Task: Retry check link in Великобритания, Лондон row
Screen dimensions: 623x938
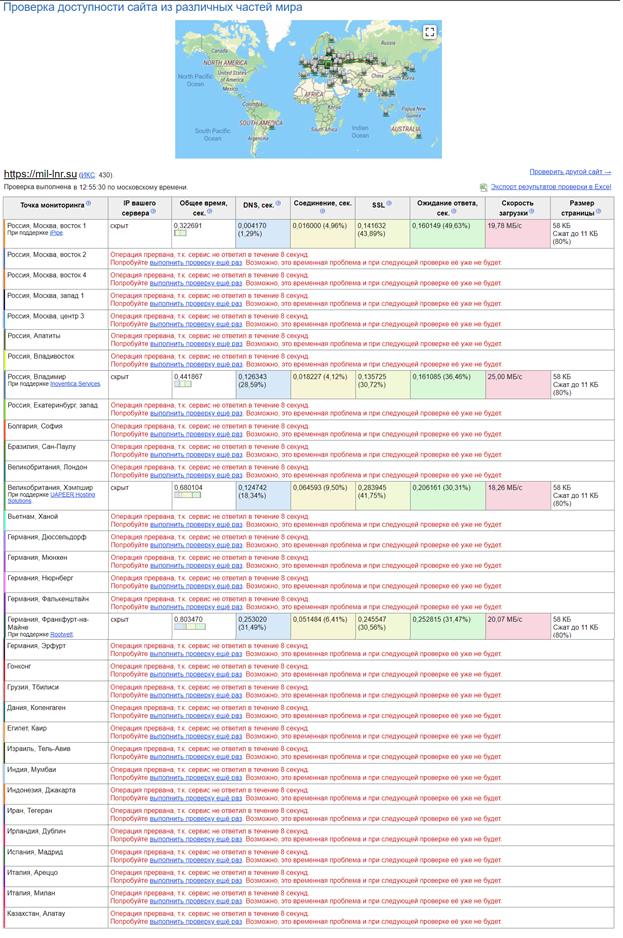Action: [196, 475]
